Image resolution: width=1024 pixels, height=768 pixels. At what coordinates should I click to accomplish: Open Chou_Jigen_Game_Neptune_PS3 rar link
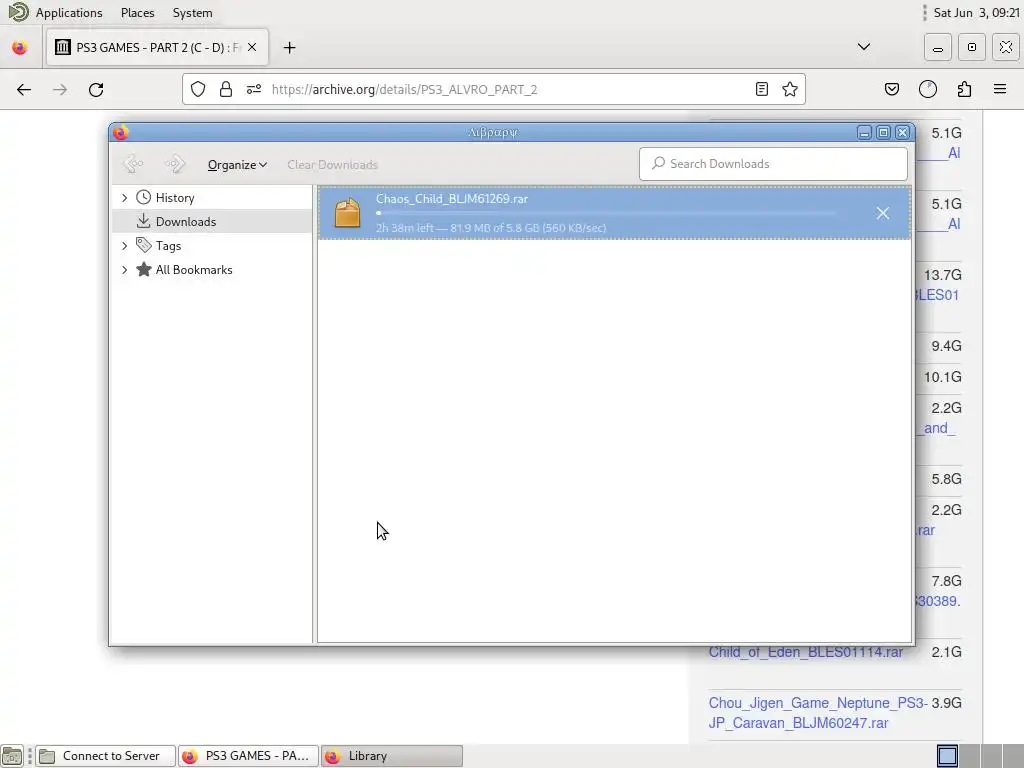(x=818, y=712)
